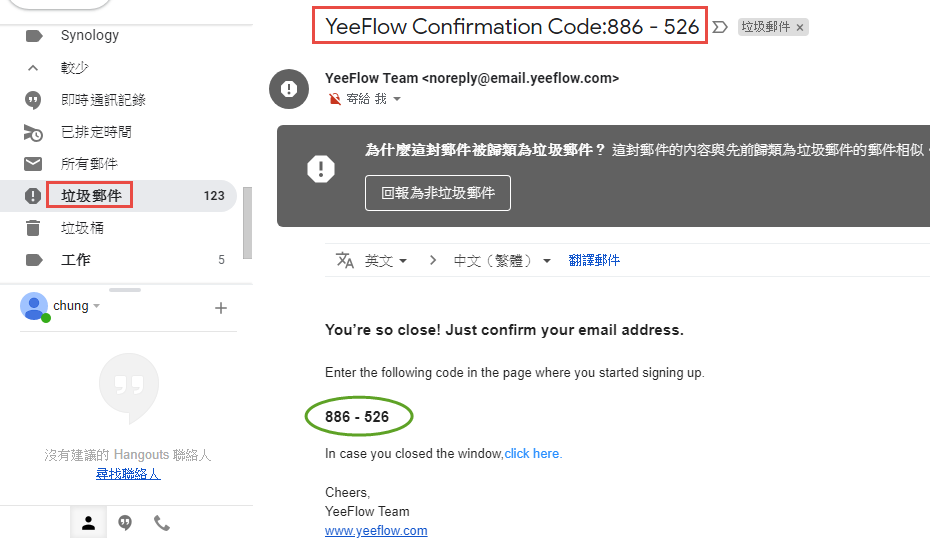
Task: Remove the 垃圾郵件 label chip
Action: pos(800,27)
